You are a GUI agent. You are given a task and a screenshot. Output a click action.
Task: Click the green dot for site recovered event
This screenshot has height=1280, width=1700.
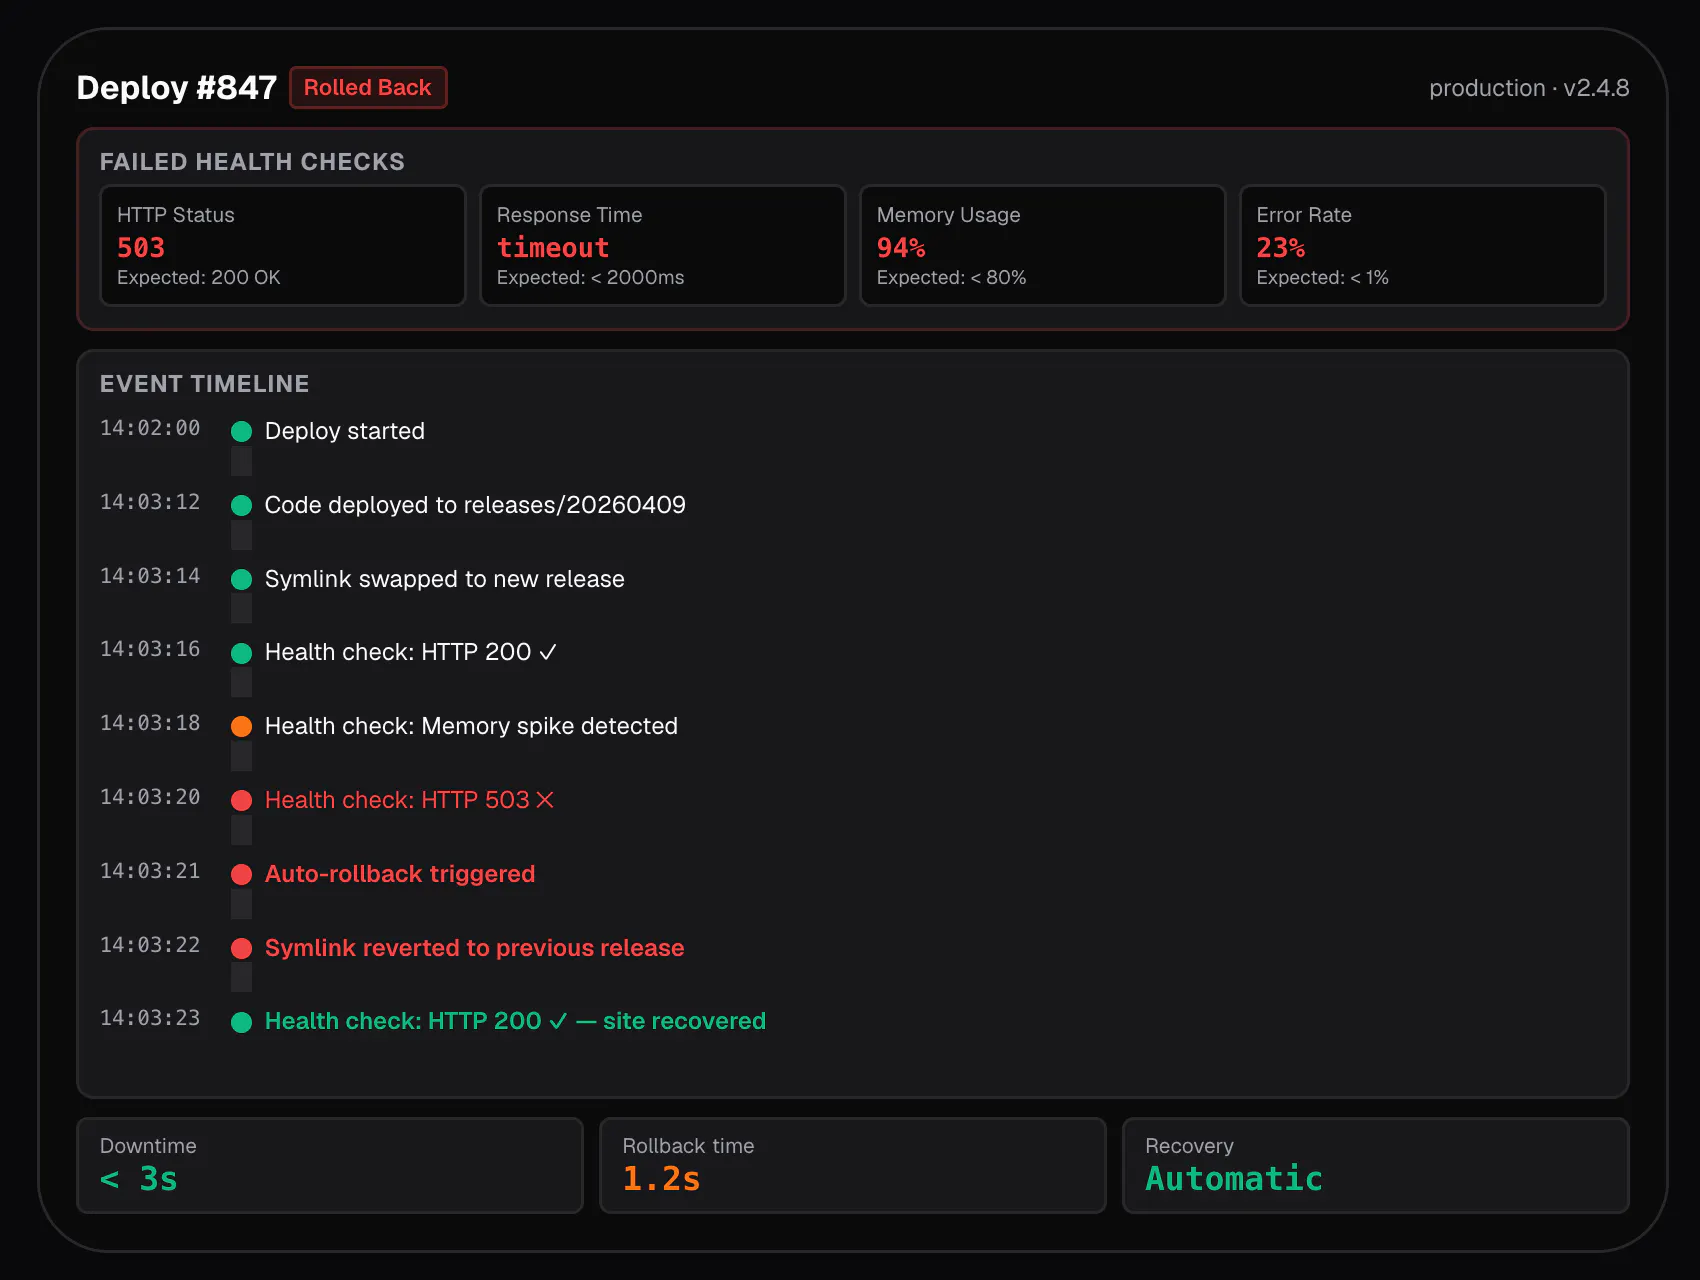[x=241, y=1022]
